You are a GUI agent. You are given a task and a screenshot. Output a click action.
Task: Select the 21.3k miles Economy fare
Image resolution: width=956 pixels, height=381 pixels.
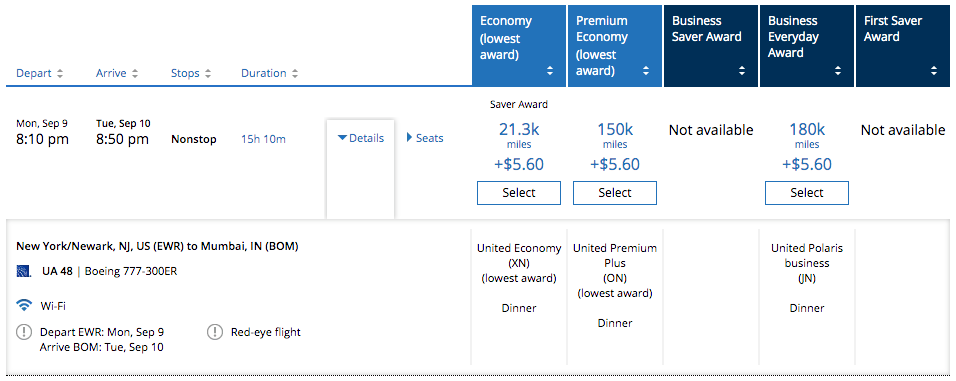click(x=519, y=193)
